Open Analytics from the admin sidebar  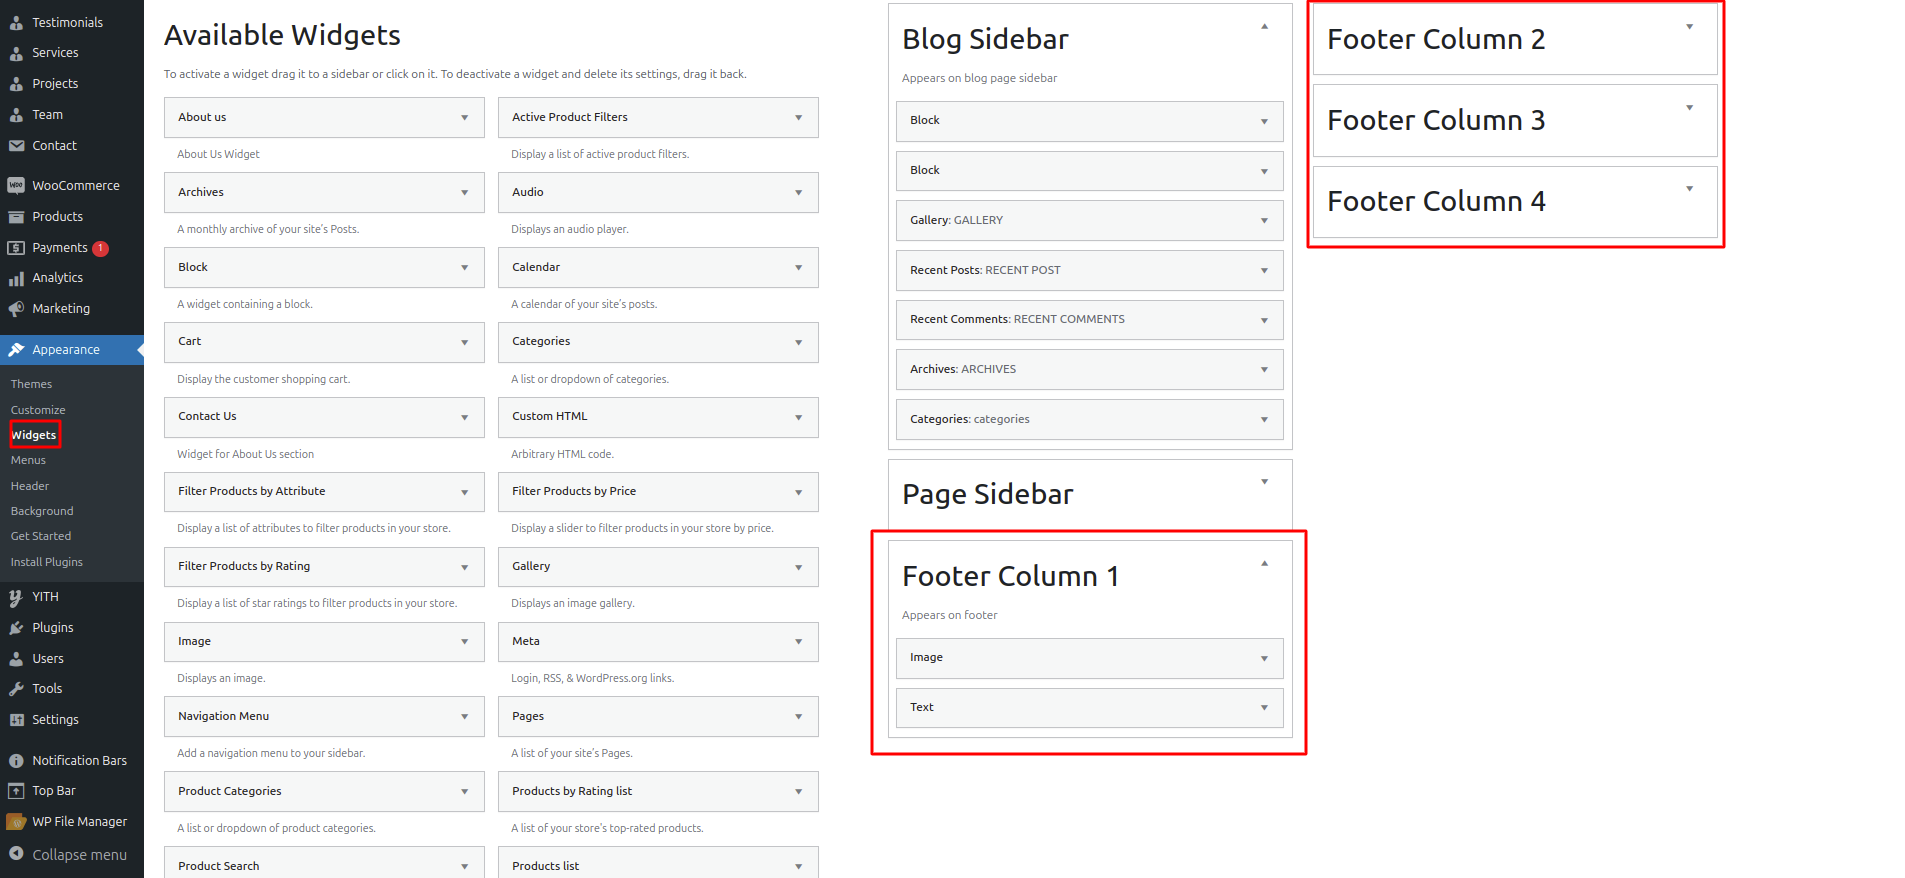pyautogui.click(x=17, y=278)
